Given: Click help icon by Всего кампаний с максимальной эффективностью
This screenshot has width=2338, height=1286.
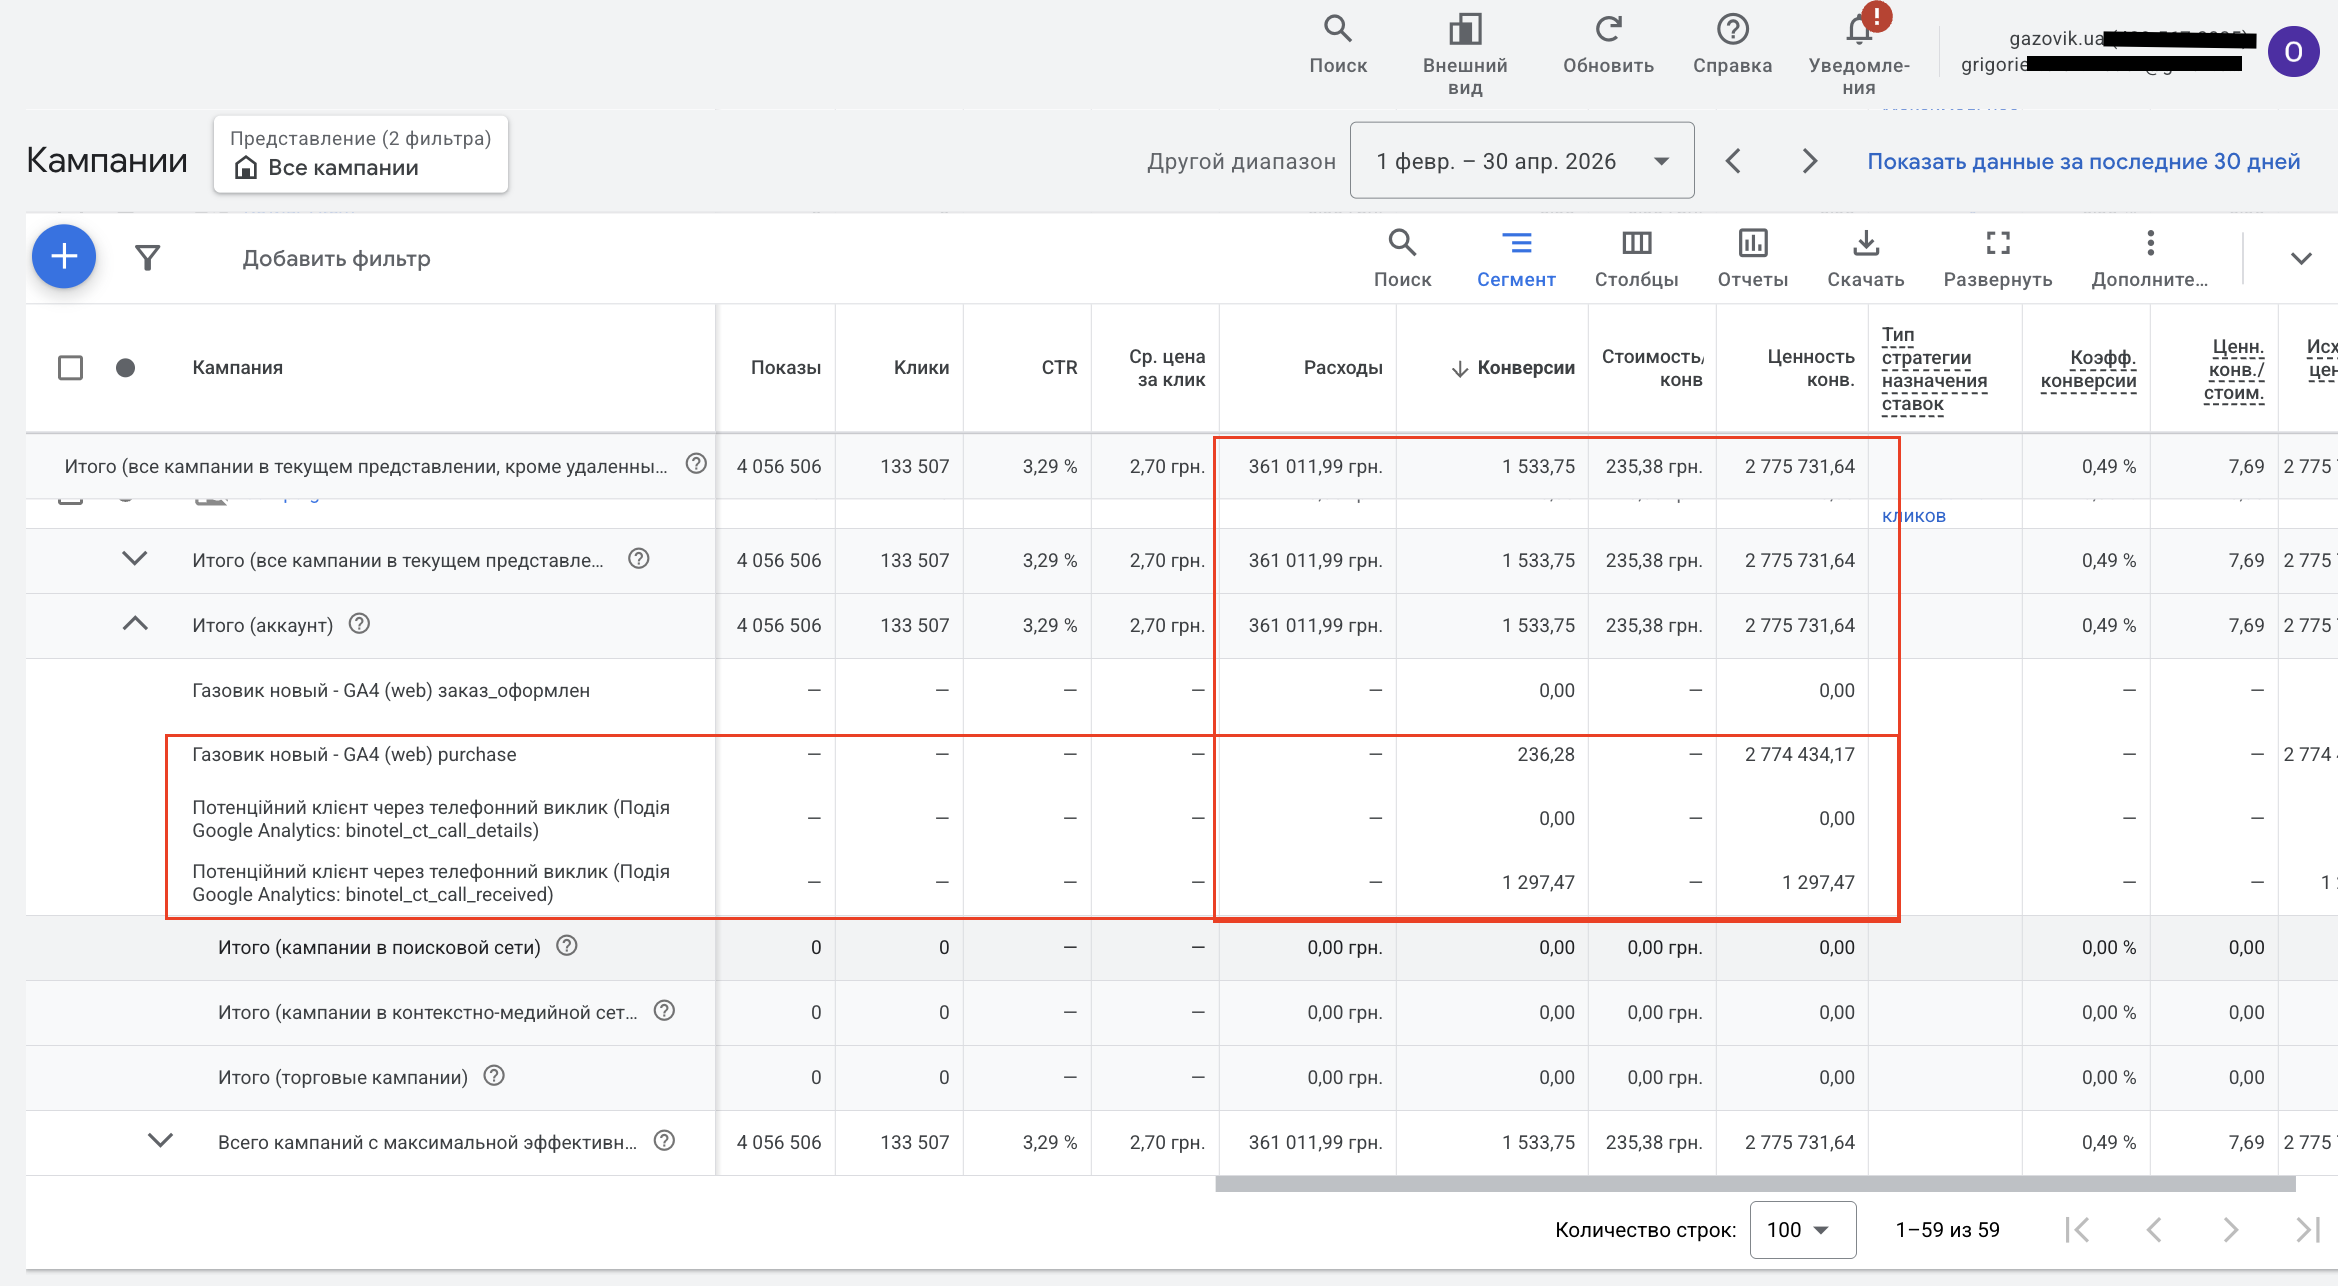Looking at the screenshot, I should point(664,1141).
